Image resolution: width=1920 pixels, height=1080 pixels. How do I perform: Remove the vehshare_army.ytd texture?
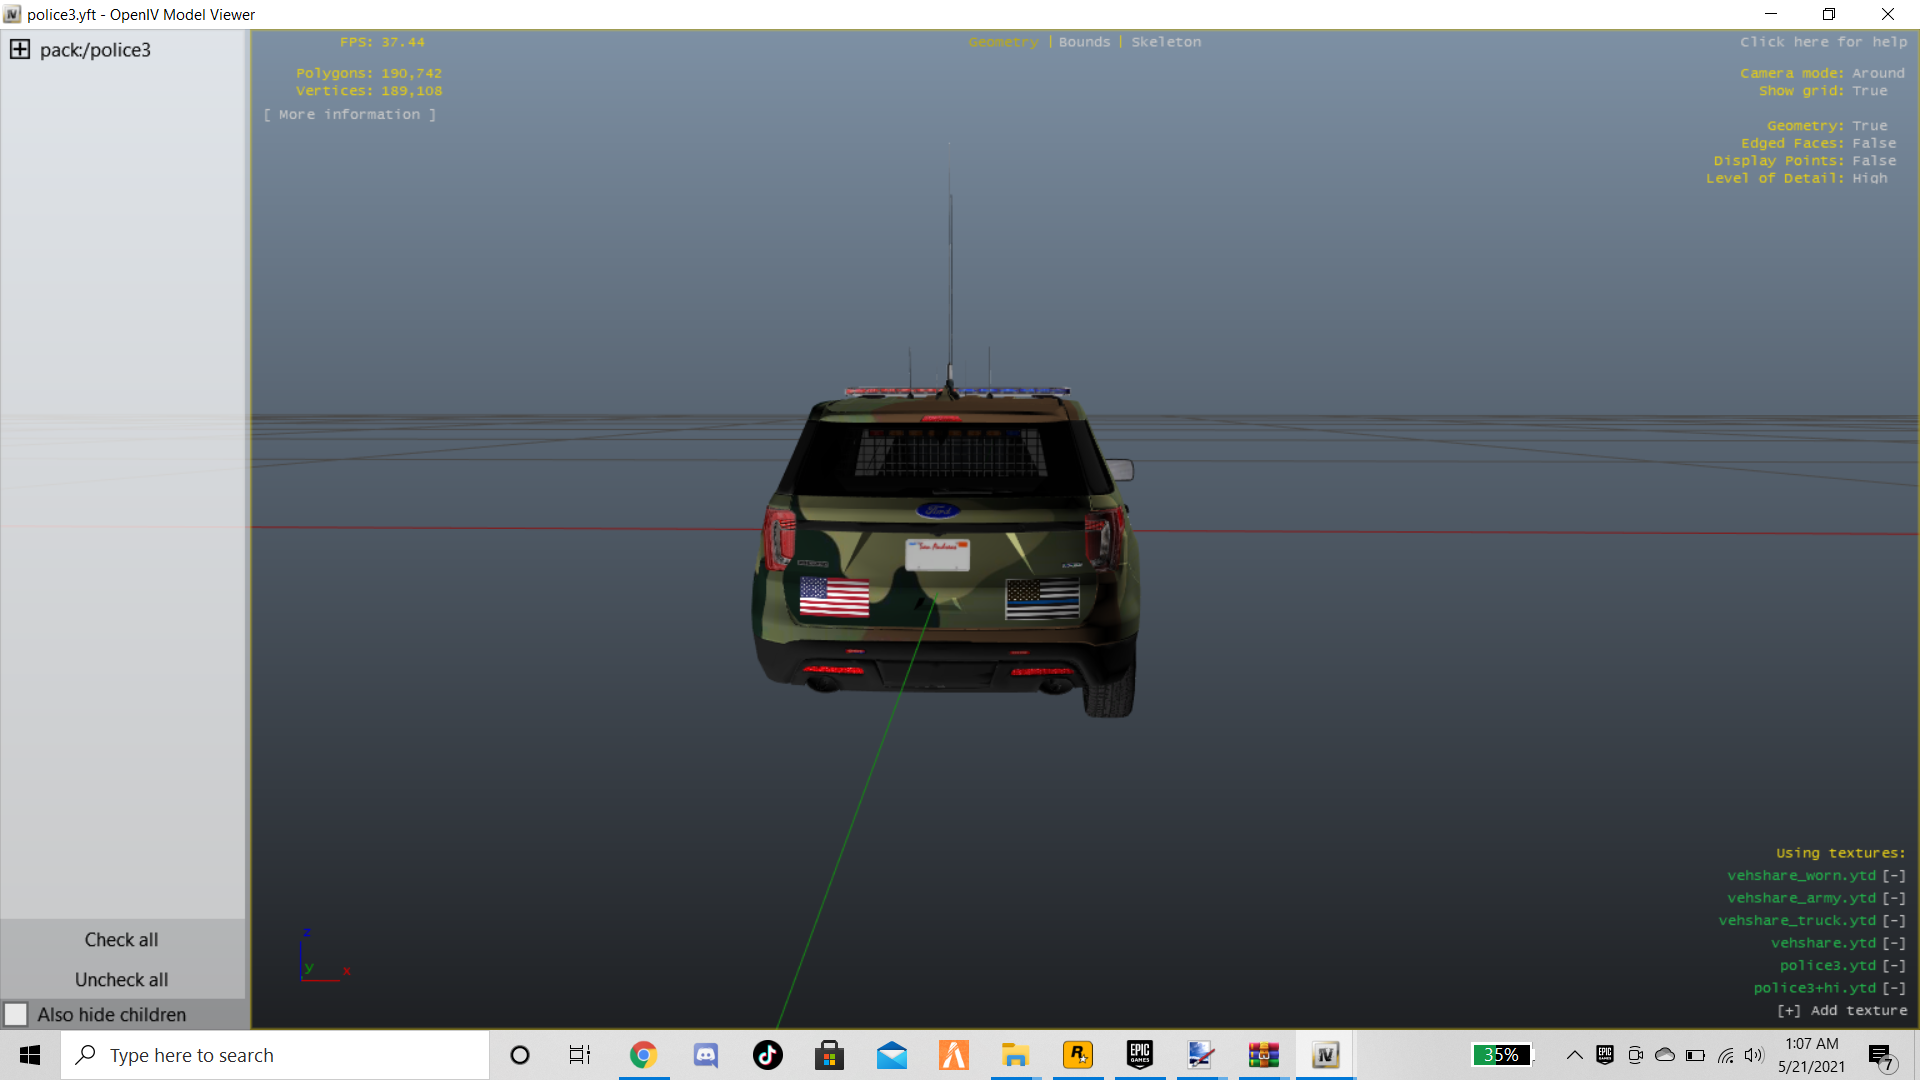point(1894,898)
